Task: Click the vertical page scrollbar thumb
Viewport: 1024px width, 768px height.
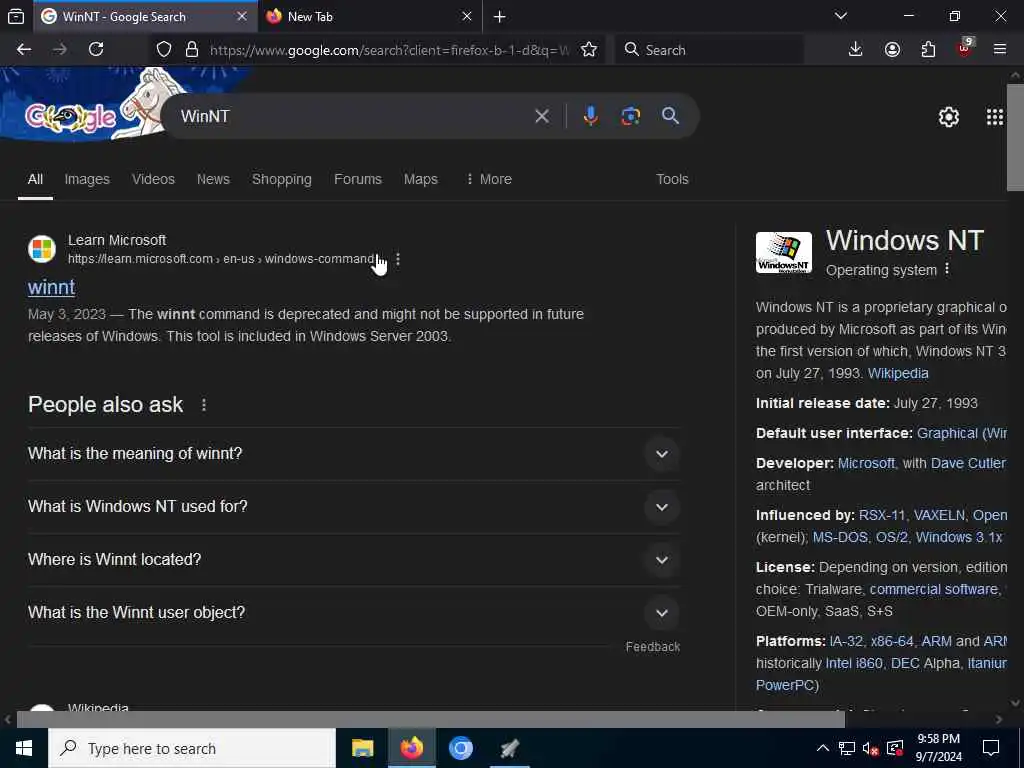Action: click(x=1015, y=136)
